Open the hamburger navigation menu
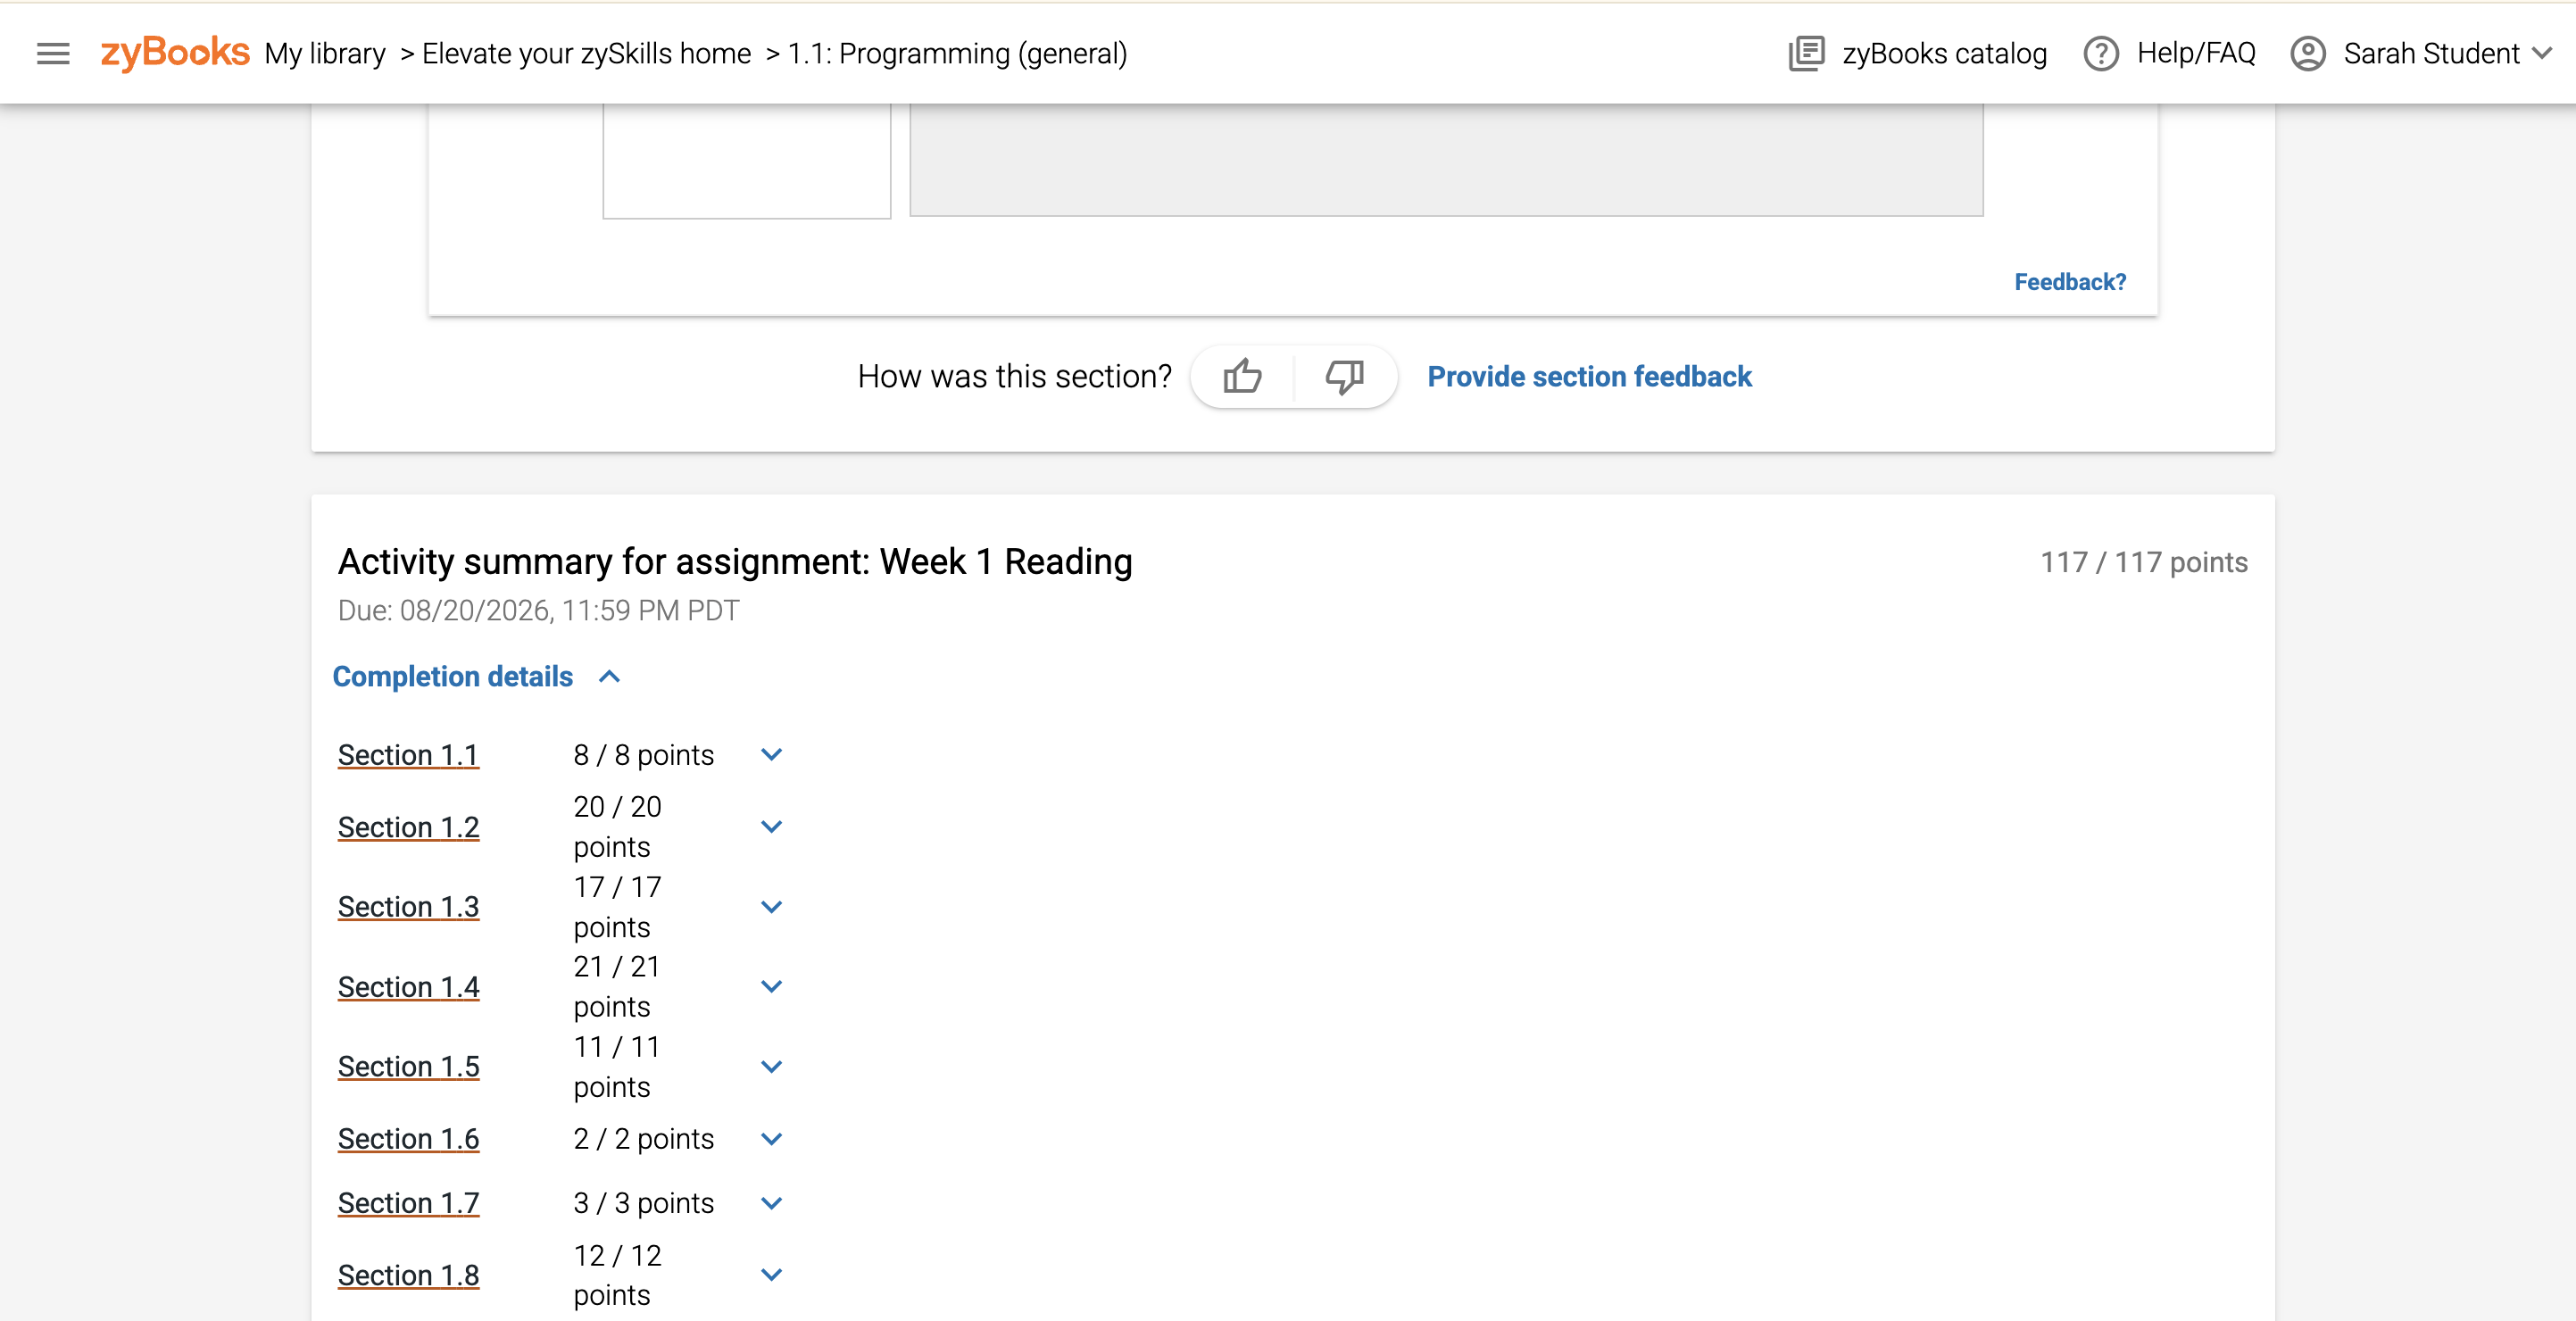This screenshot has height=1321, width=2576. point(53,54)
